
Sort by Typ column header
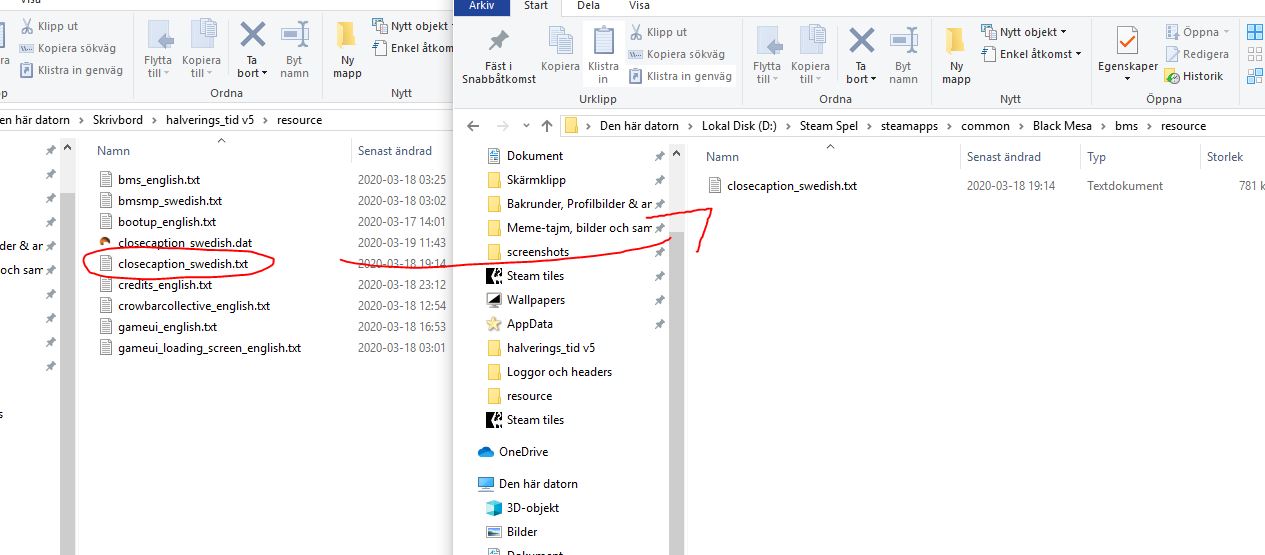click(1097, 157)
